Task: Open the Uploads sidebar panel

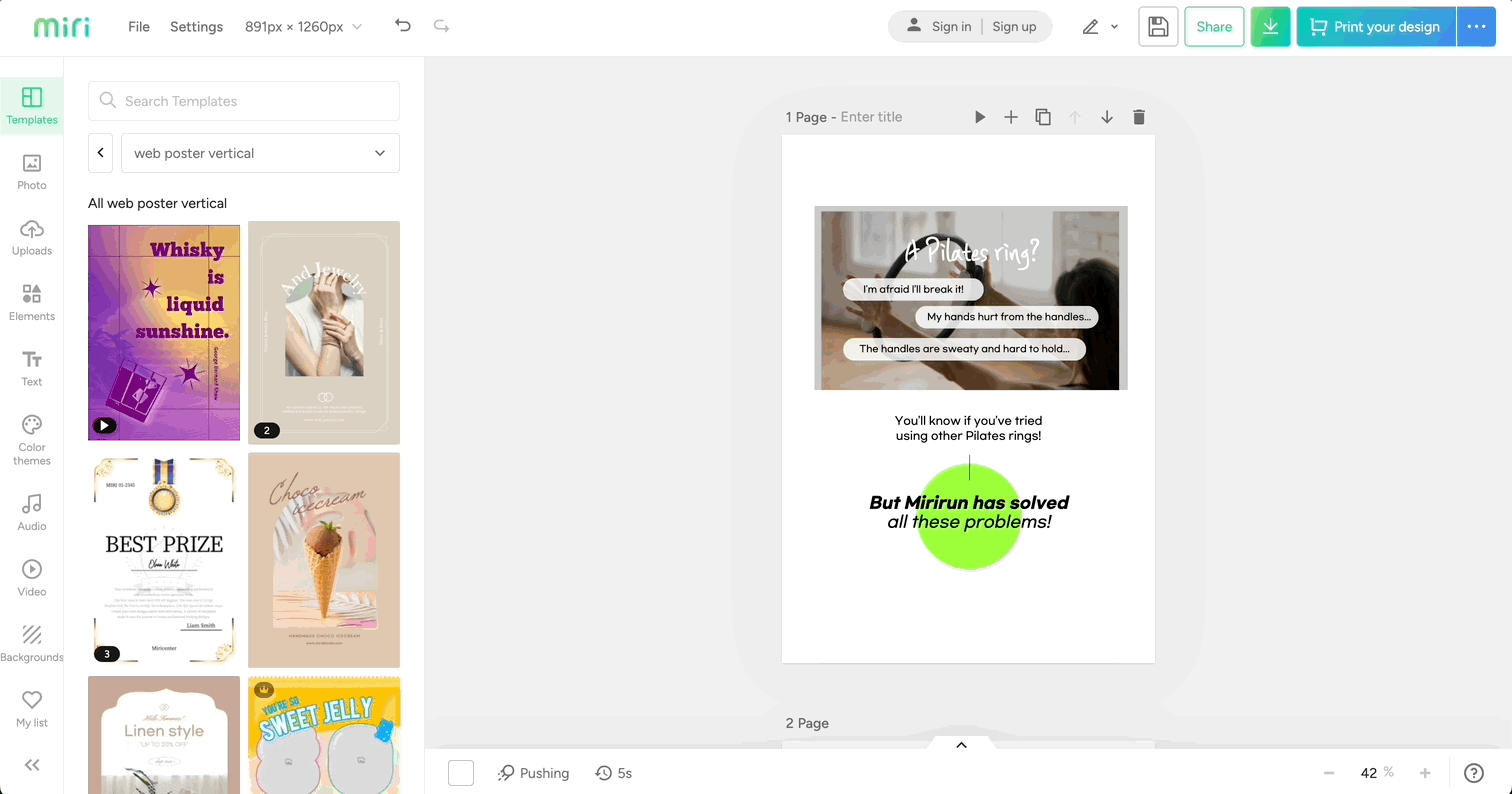Action: pos(32,237)
